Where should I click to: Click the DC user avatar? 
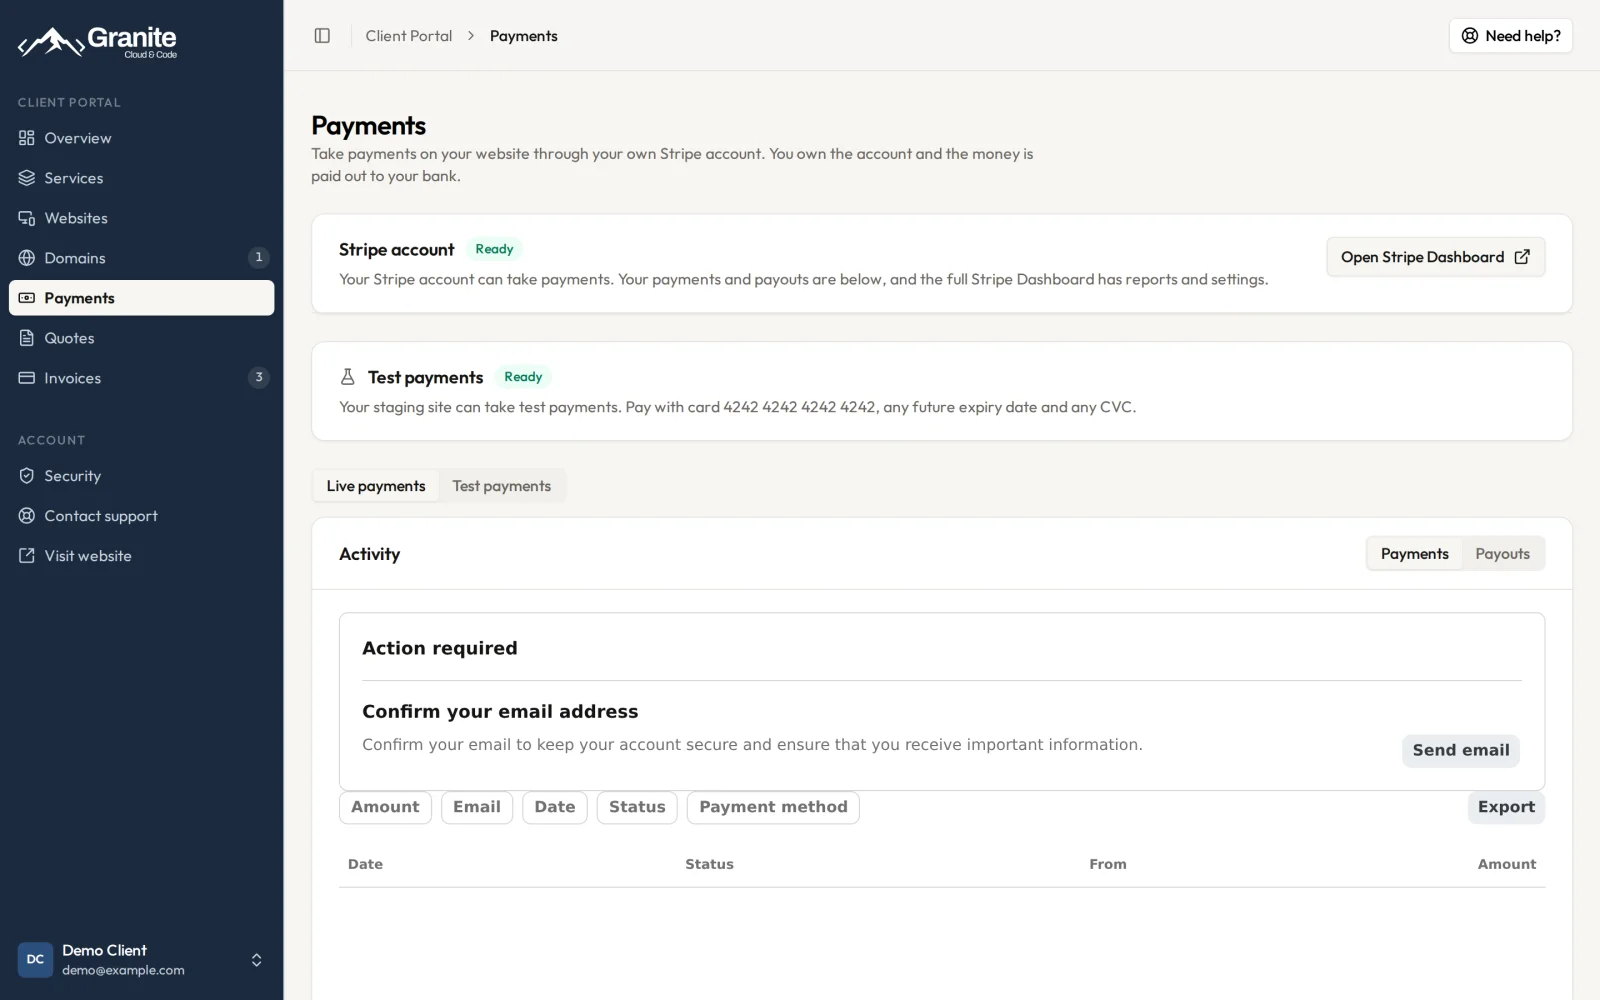click(35, 960)
